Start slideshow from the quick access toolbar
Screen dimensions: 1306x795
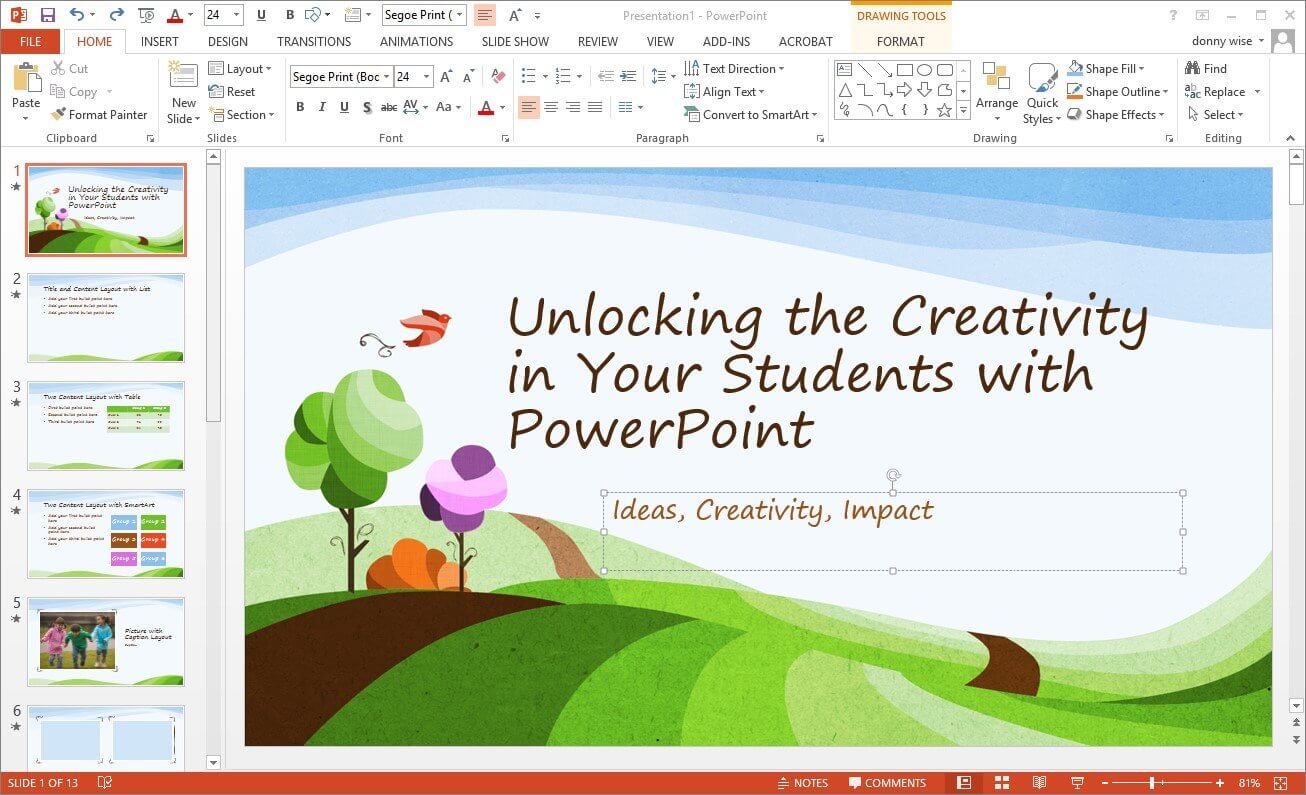(x=146, y=15)
